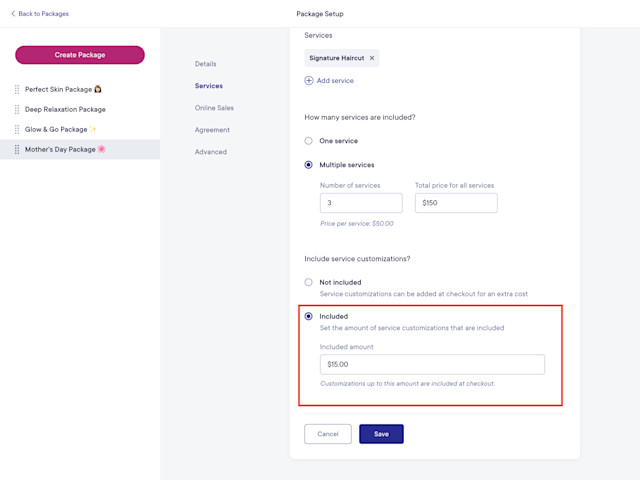Remove Signature Haircut with the X icon
This screenshot has width=640, height=480.
372,58
